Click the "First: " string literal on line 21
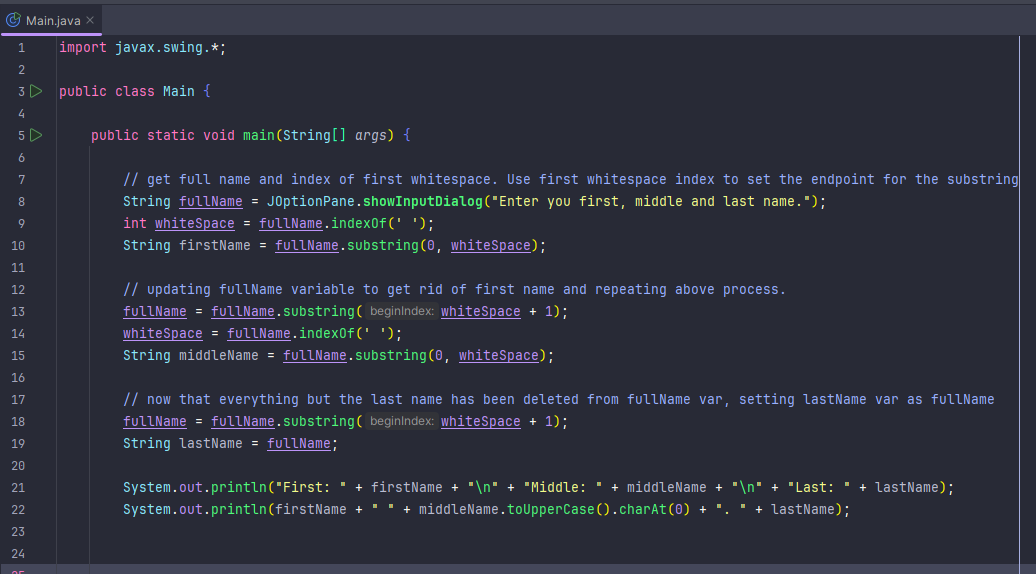Image resolution: width=1036 pixels, height=574 pixels. (x=311, y=487)
